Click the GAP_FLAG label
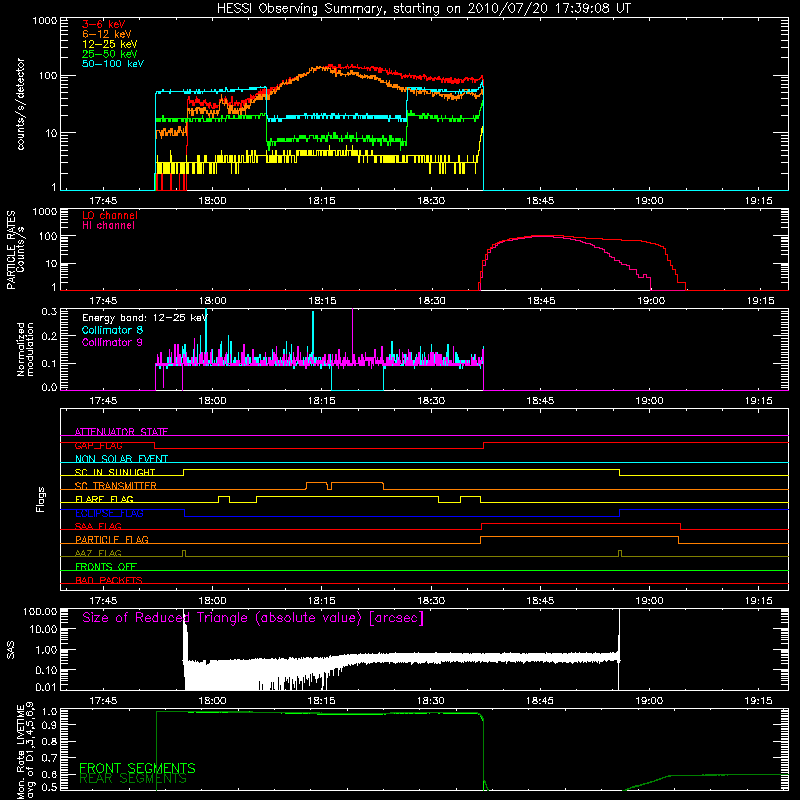The width and height of the screenshot is (800, 800). click(x=98, y=445)
